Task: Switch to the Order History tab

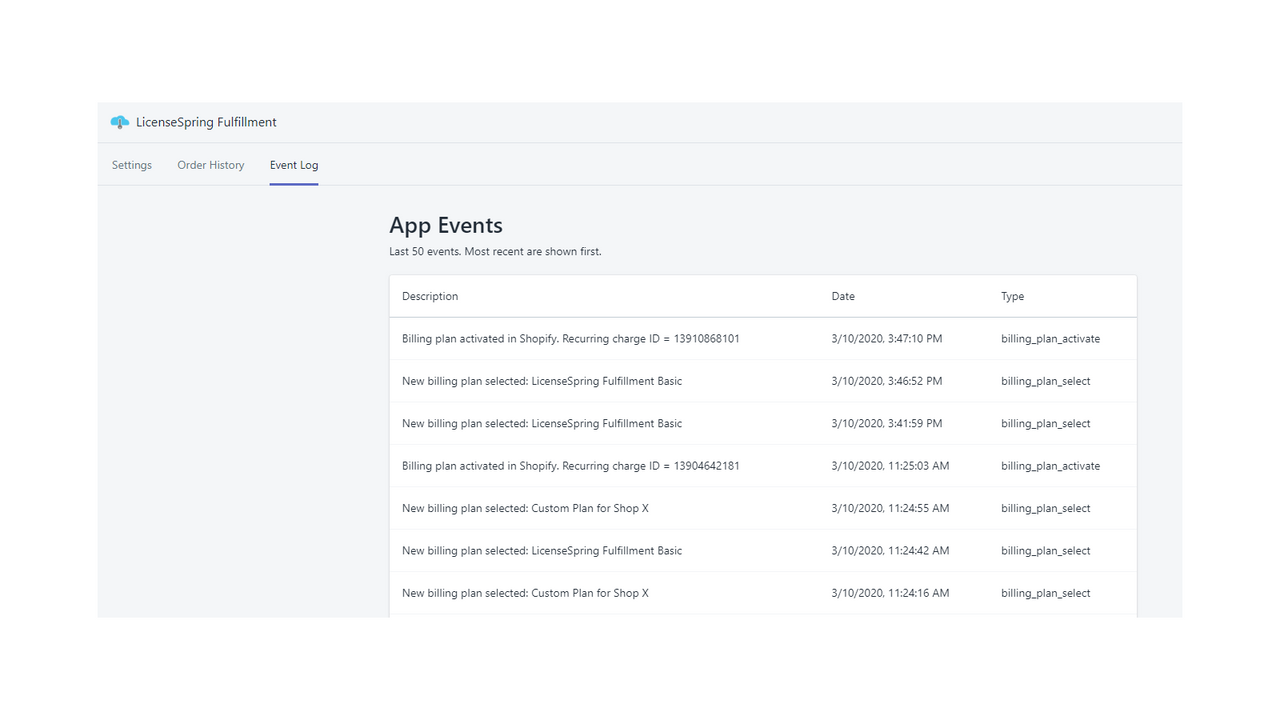Action: coord(210,165)
